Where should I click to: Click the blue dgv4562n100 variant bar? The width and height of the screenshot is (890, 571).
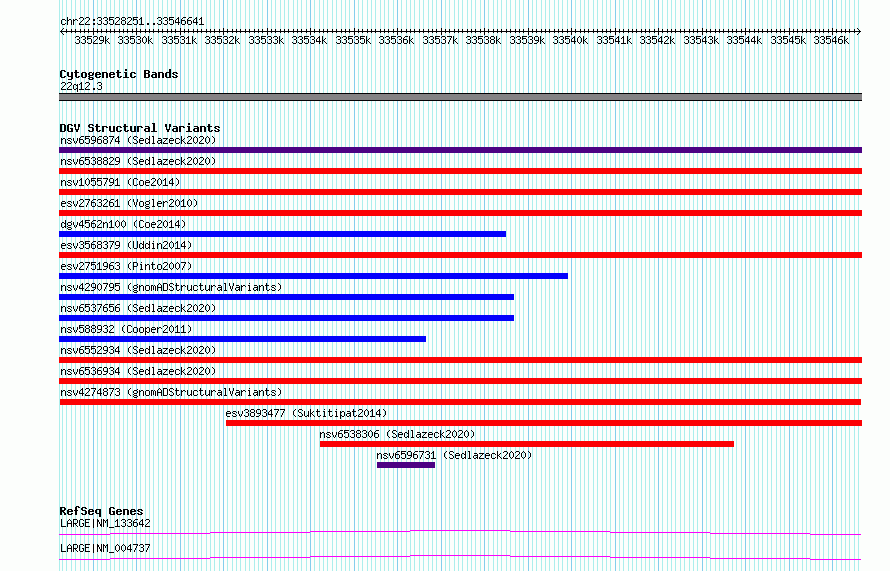[x=282, y=234]
